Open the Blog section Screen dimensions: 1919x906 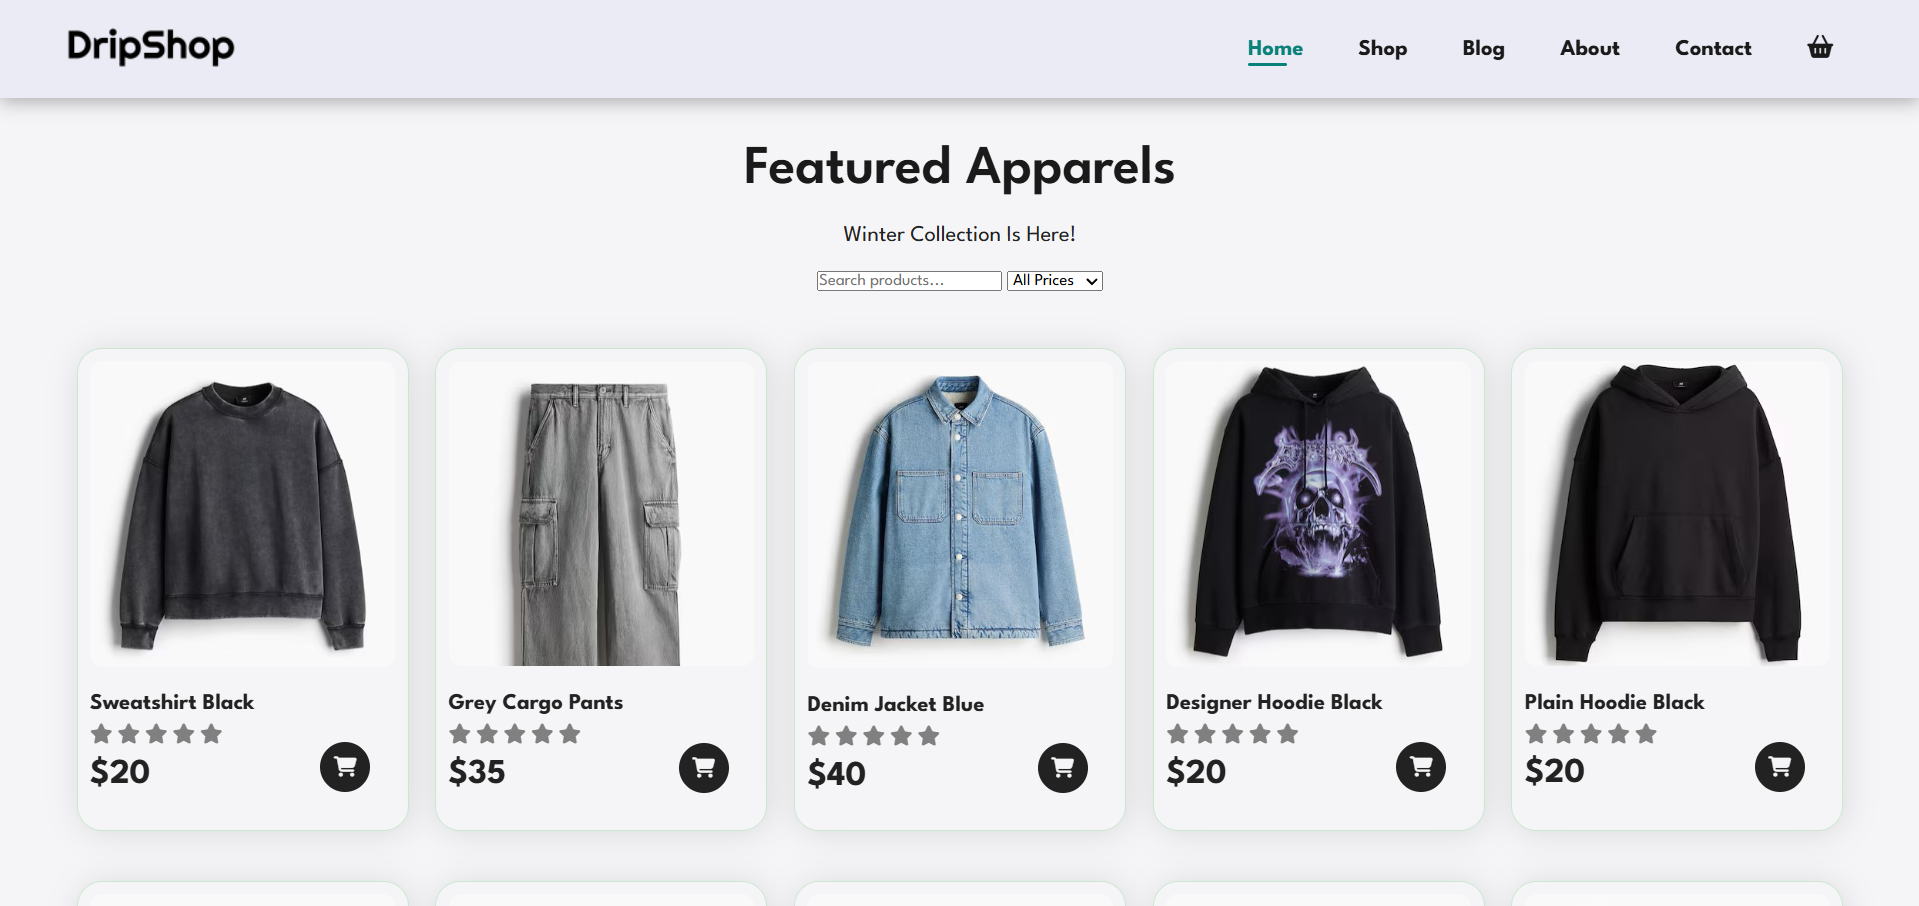coord(1482,48)
